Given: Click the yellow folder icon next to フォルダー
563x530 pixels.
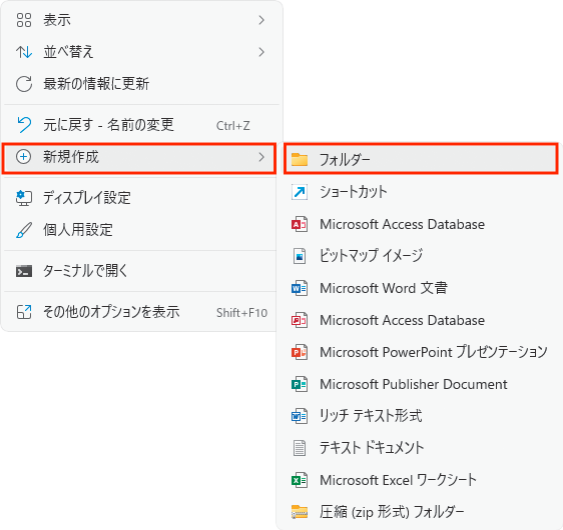Looking at the screenshot, I should point(299,159).
